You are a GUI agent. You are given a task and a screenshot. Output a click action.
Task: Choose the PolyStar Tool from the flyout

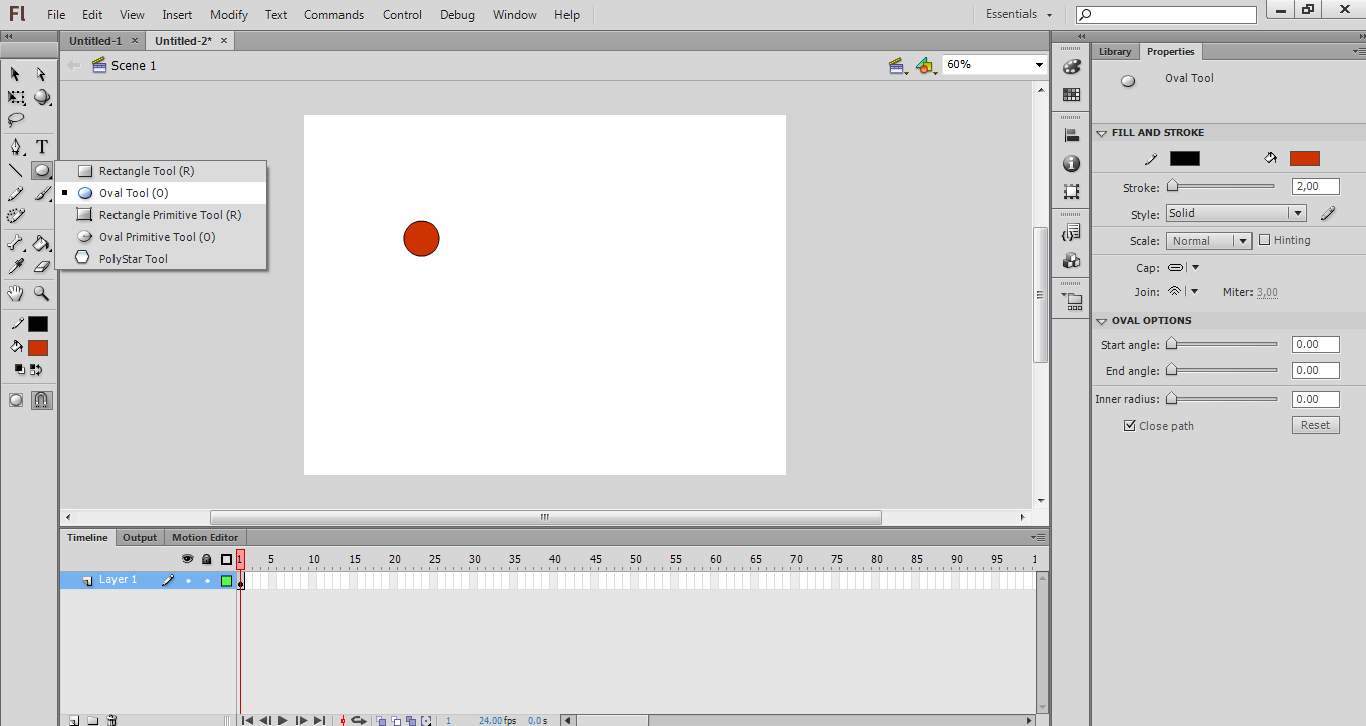click(x=130, y=258)
